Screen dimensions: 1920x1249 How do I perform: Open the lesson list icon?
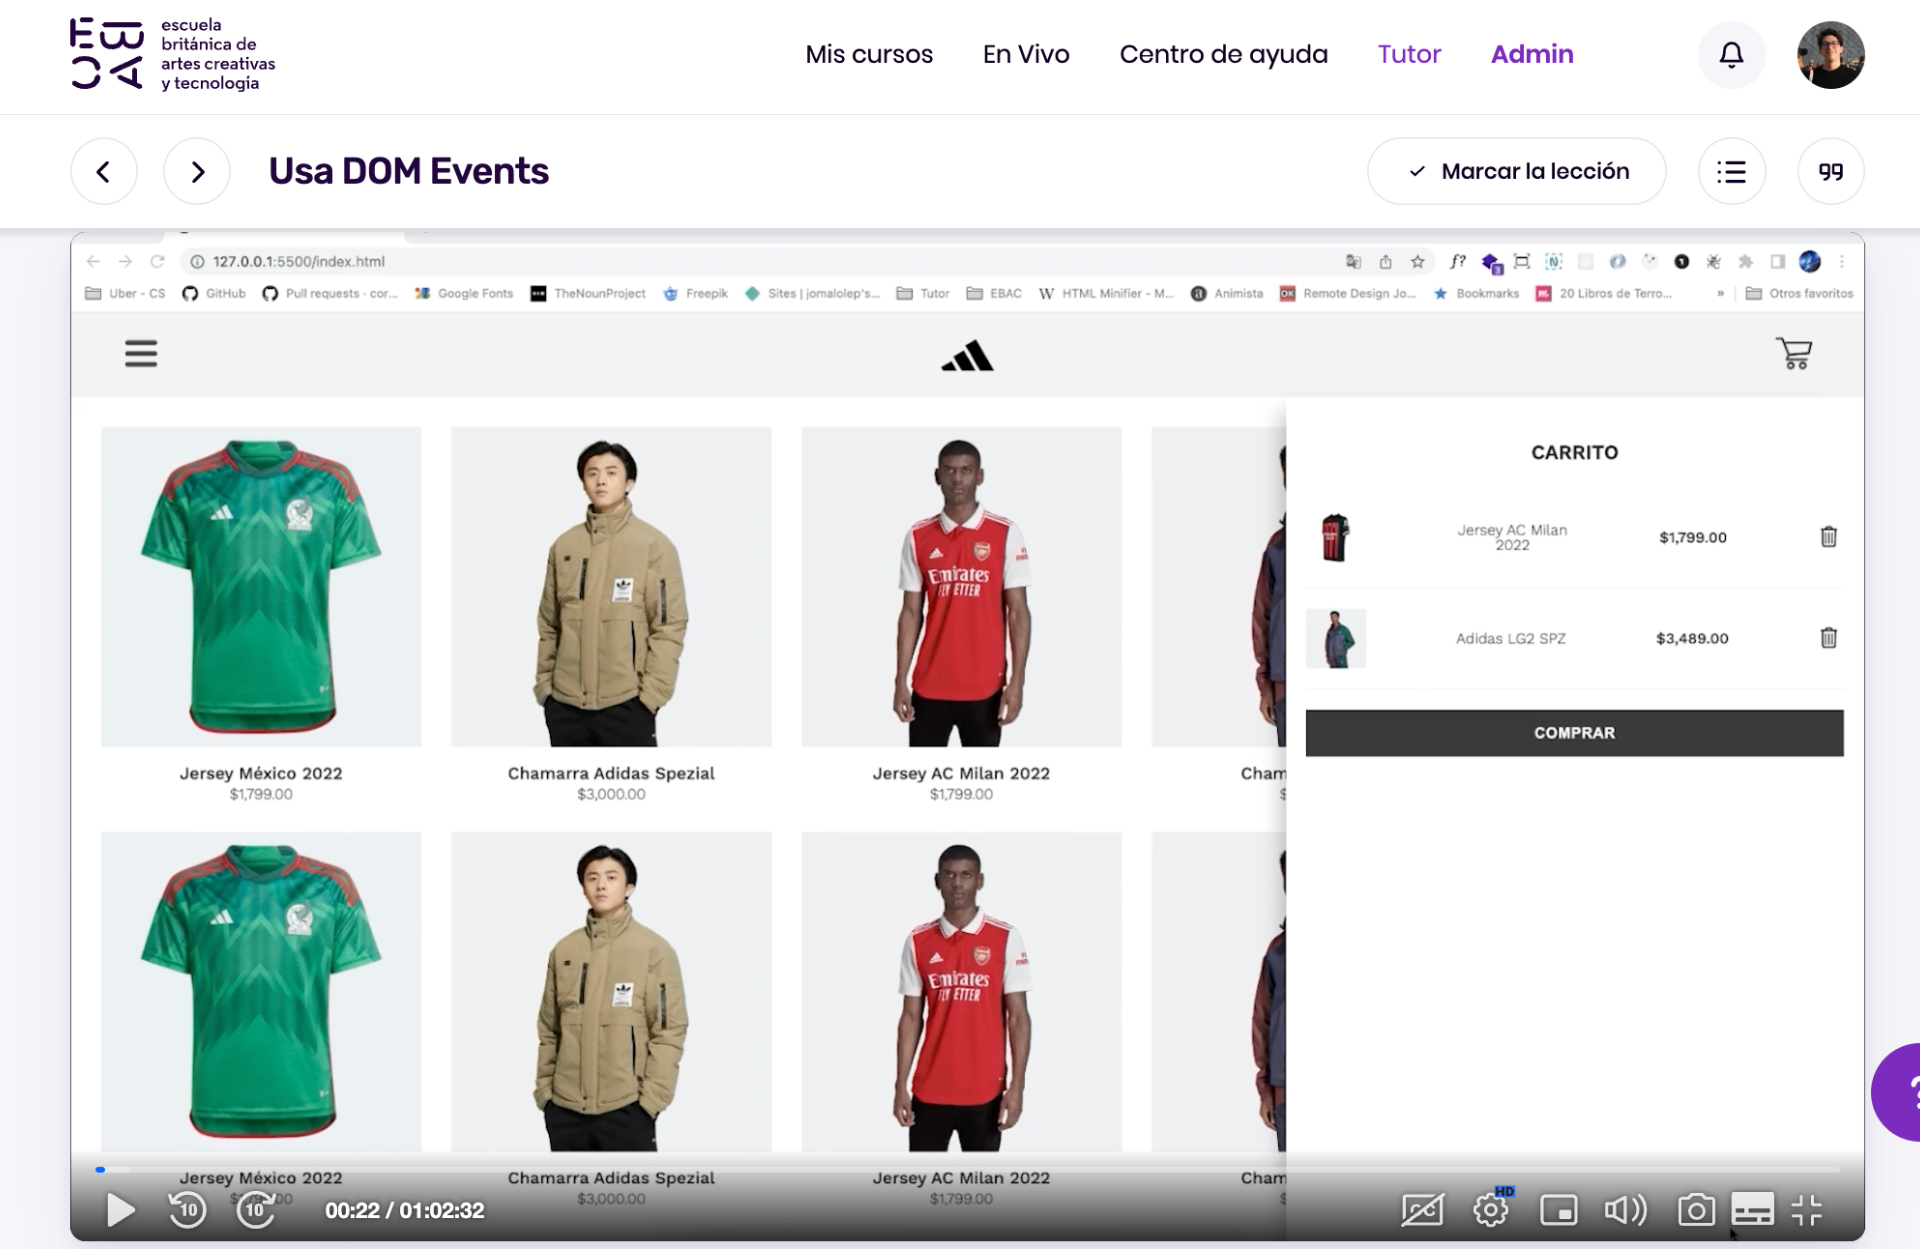[x=1731, y=171]
